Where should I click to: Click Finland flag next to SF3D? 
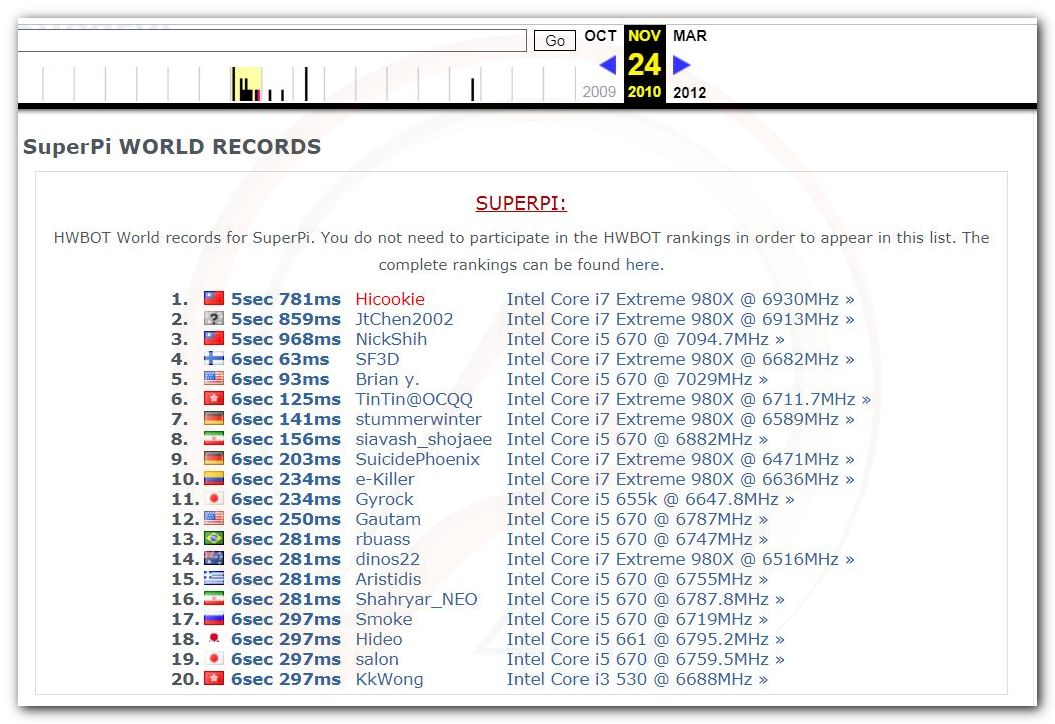(x=214, y=358)
